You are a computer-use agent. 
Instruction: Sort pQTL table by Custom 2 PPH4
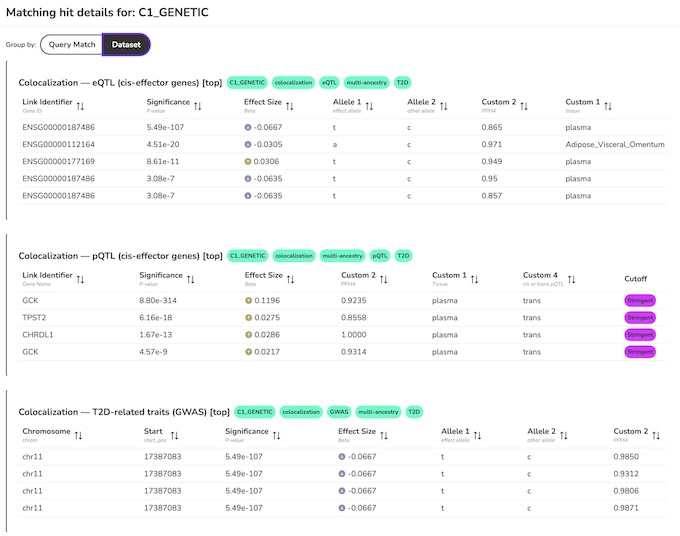click(383, 279)
